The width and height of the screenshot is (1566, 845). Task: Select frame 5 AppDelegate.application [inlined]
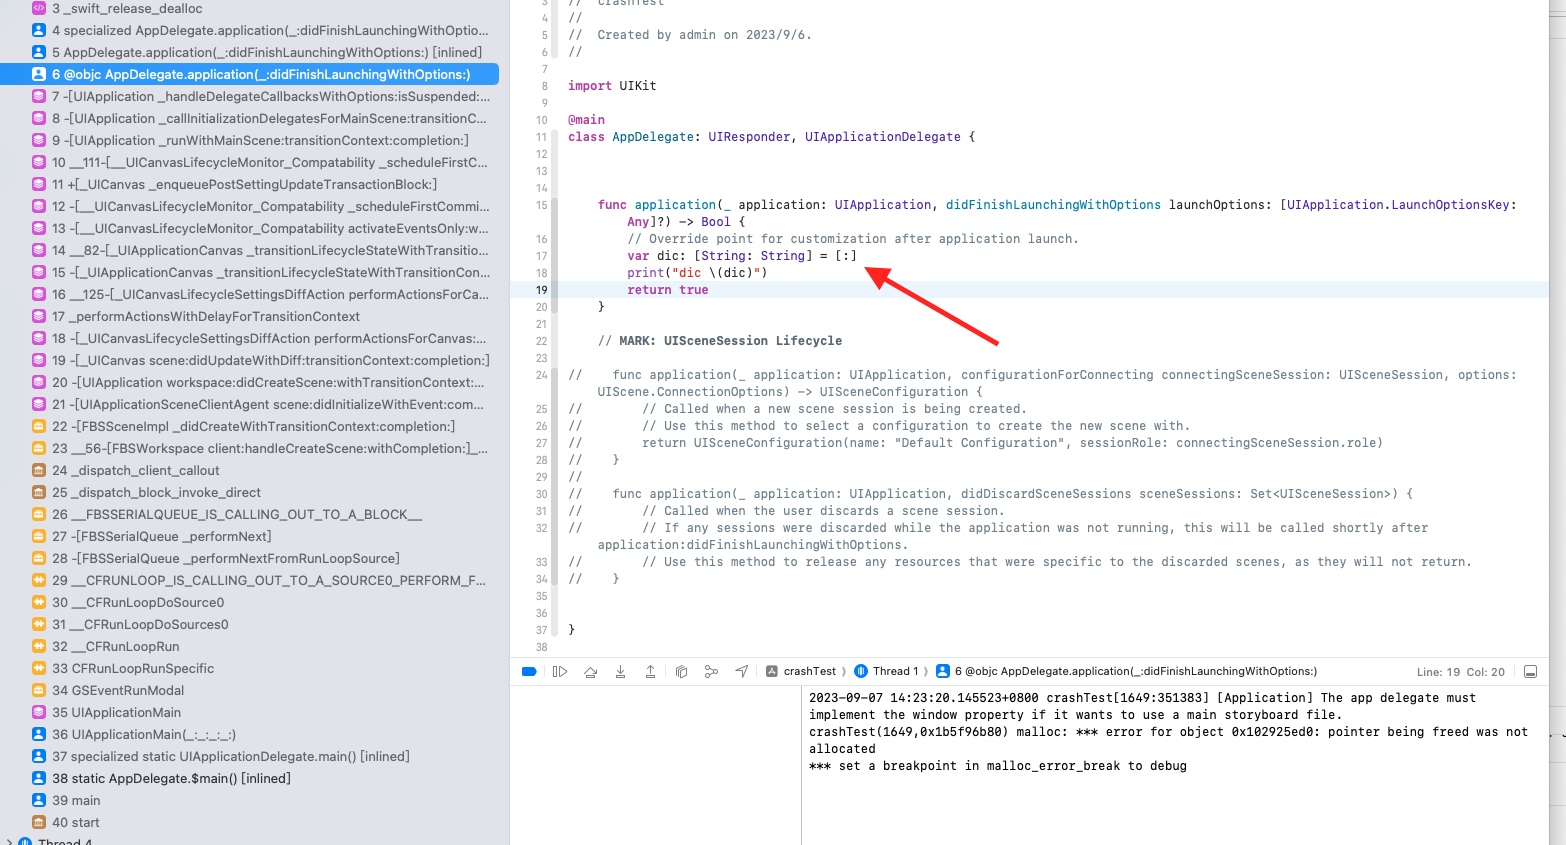[x=250, y=52]
